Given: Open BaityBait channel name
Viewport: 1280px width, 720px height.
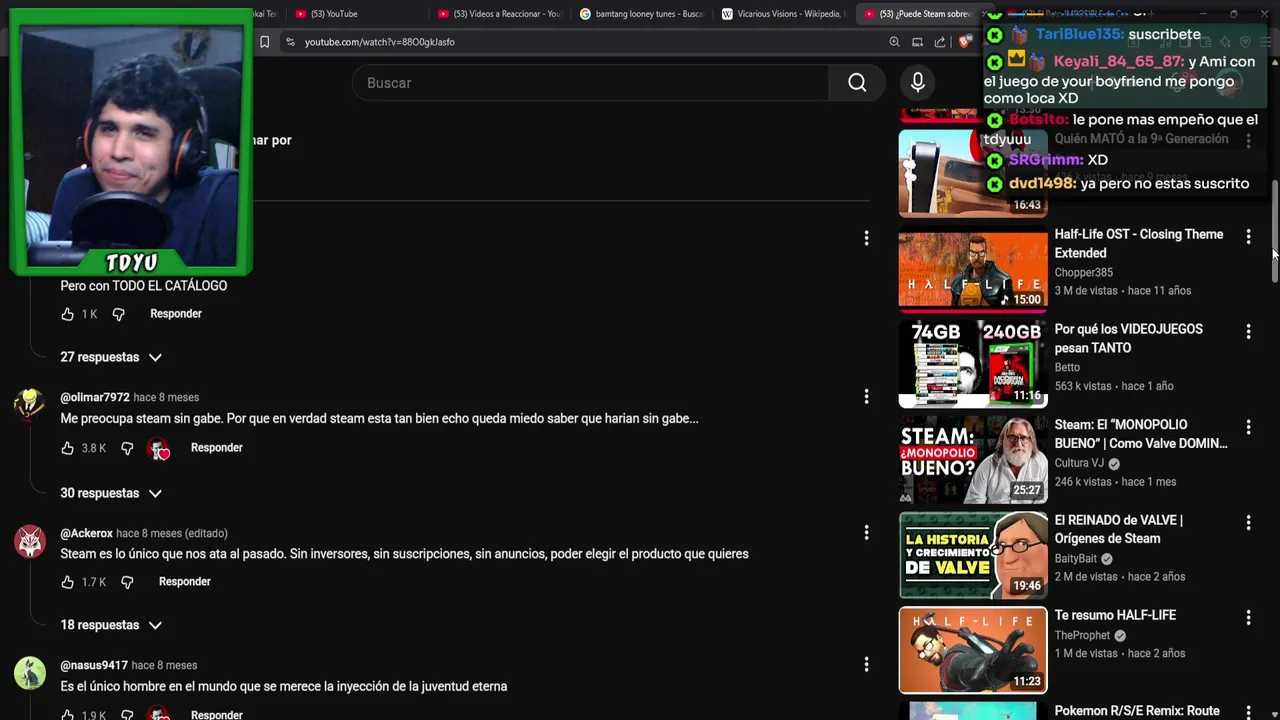Looking at the screenshot, I should tap(1075, 559).
